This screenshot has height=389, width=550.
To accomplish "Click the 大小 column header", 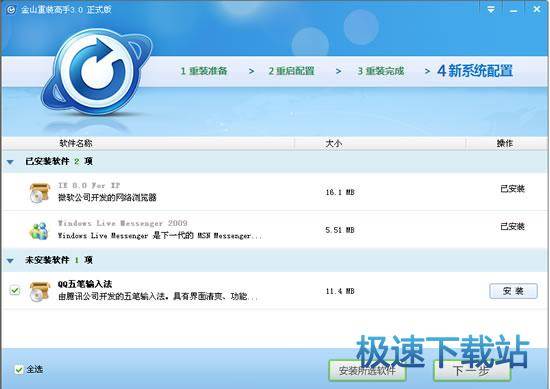I will (x=334, y=143).
